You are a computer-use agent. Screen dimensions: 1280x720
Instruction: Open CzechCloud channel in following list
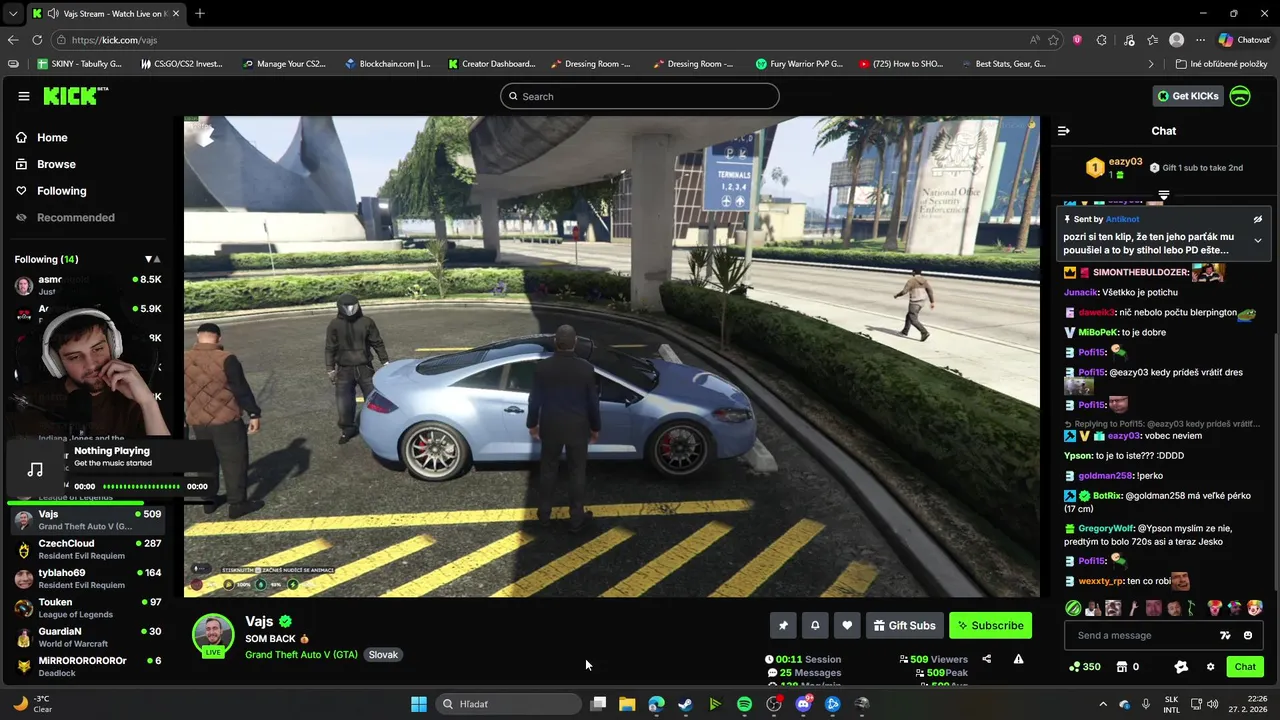[x=88, y=549]
